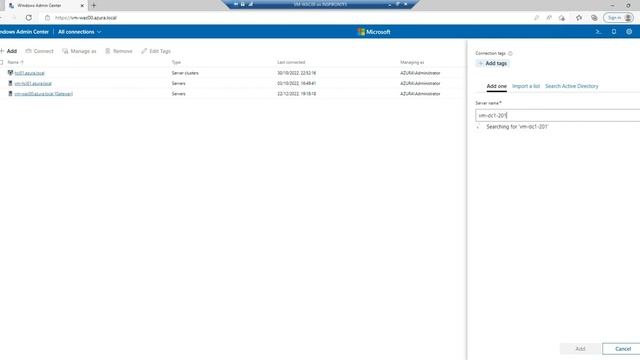Click the read aloud icon in address bar

coord(549,18)
